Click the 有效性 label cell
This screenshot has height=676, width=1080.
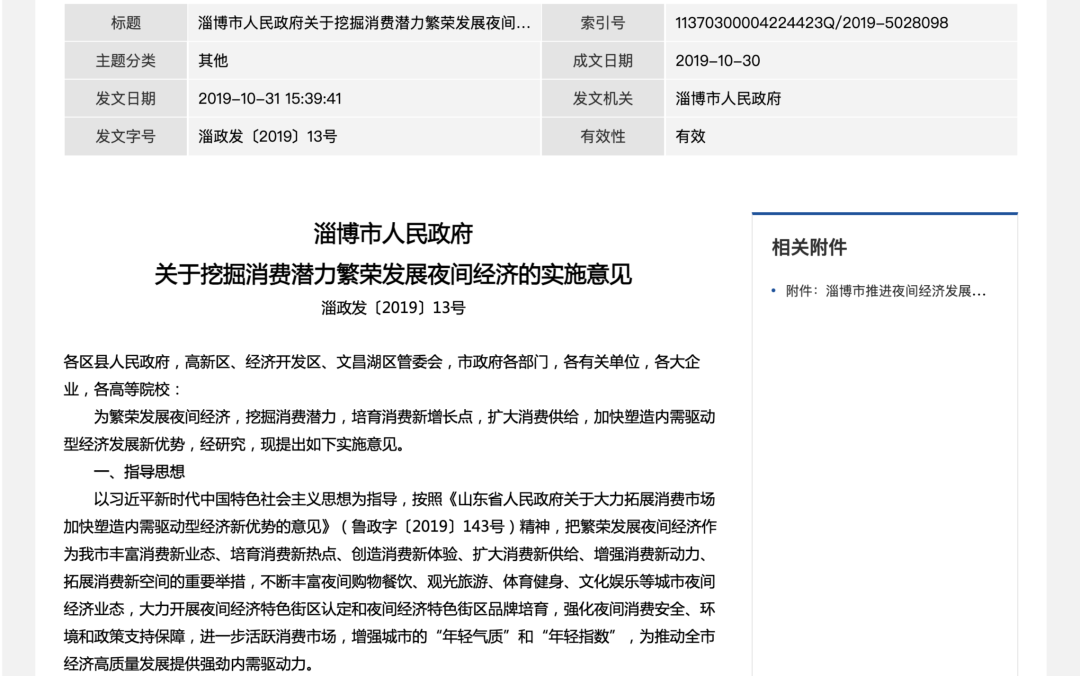click(x=603, y=136)
